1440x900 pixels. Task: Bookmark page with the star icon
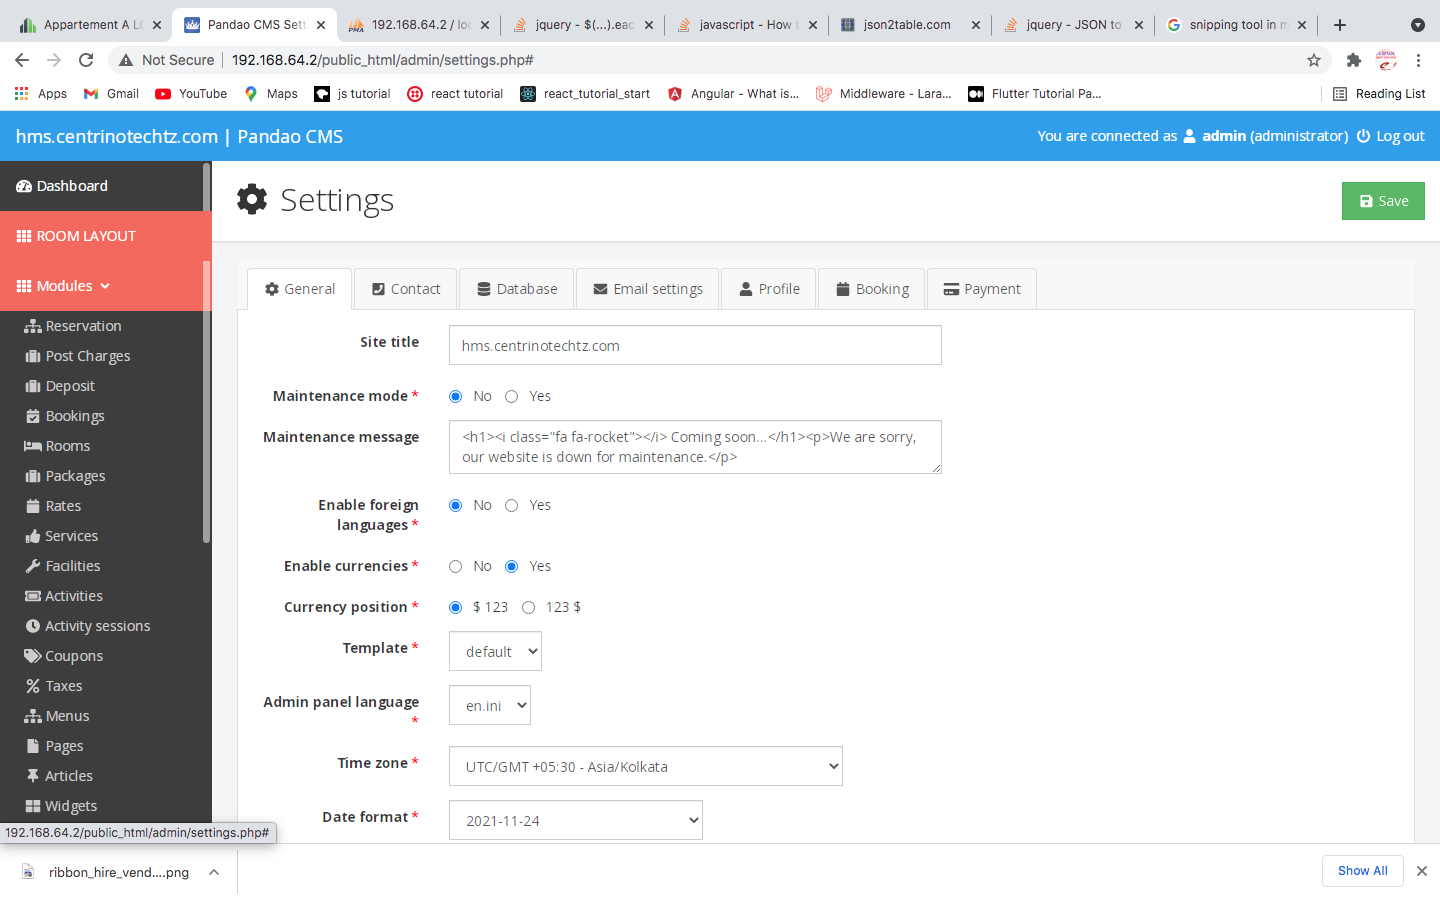(x=1313, y=60)
